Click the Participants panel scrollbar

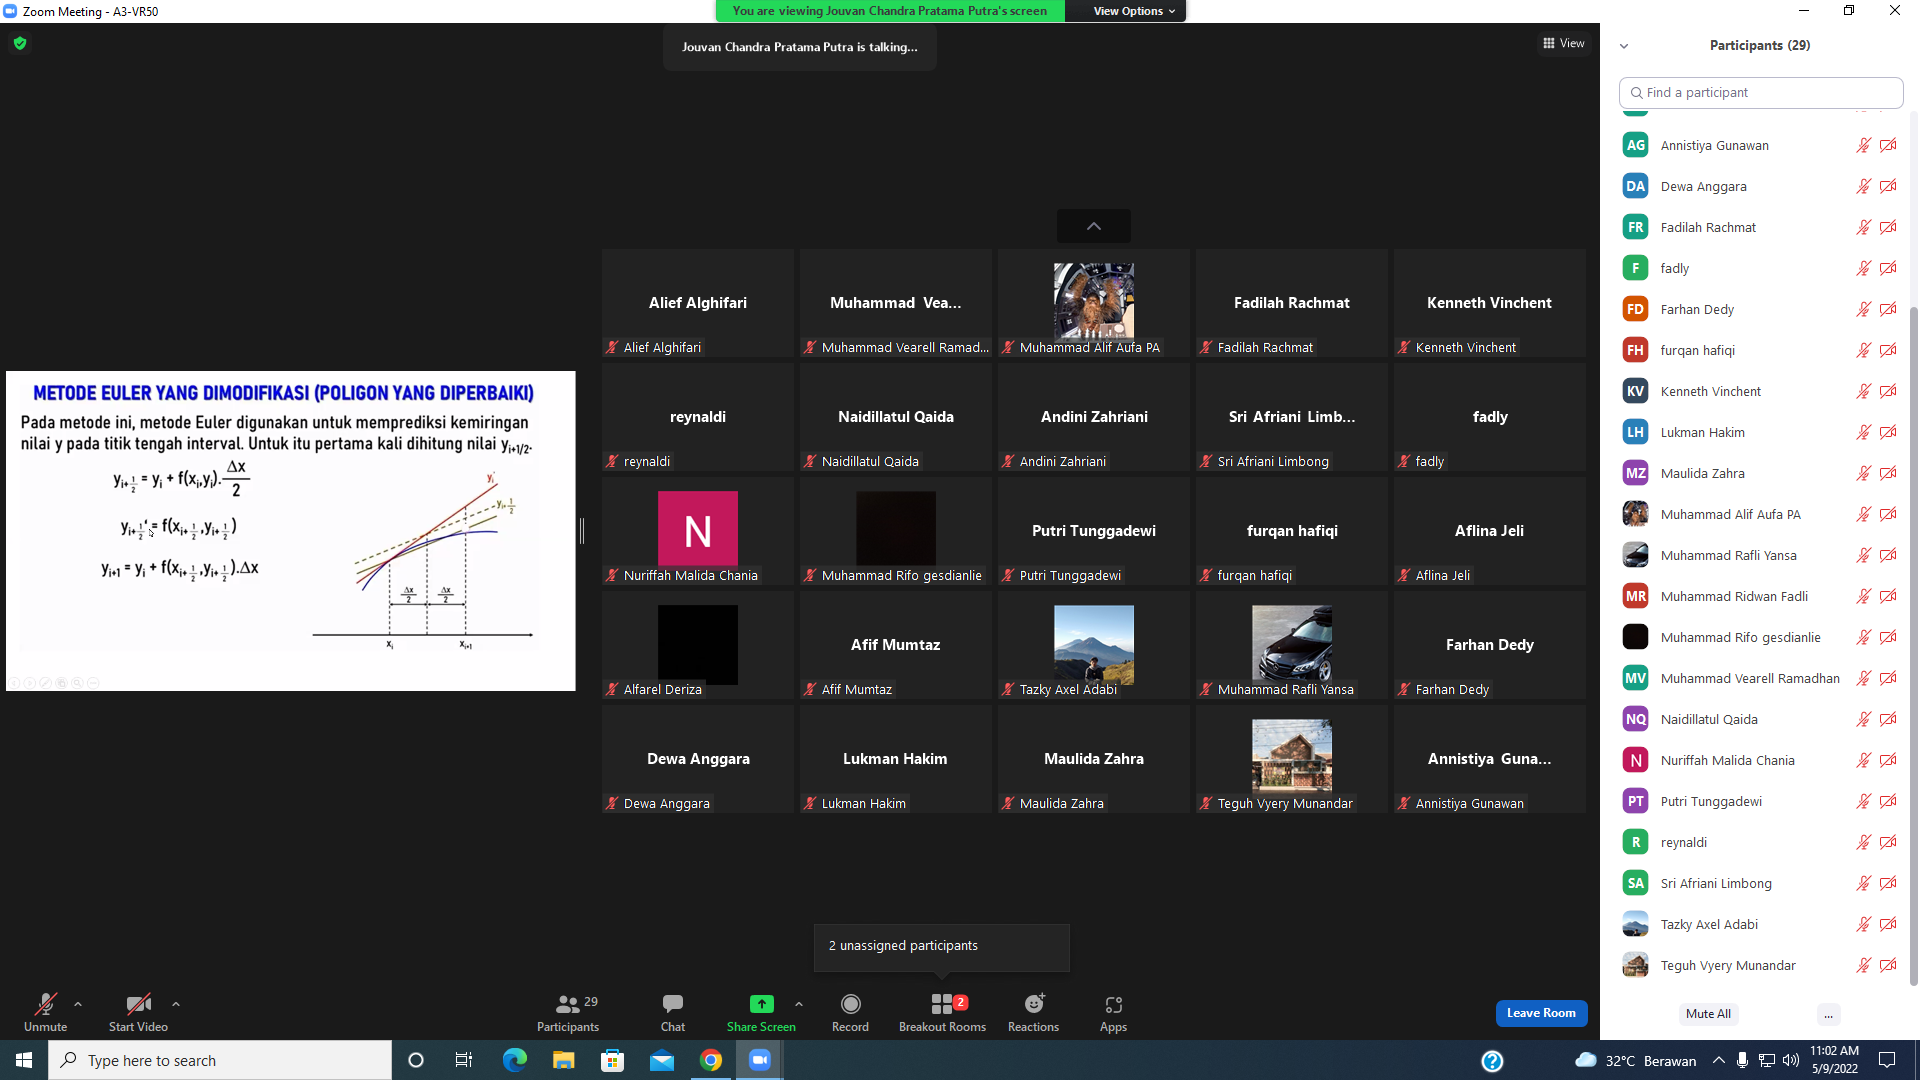[x=1914, y=645]
